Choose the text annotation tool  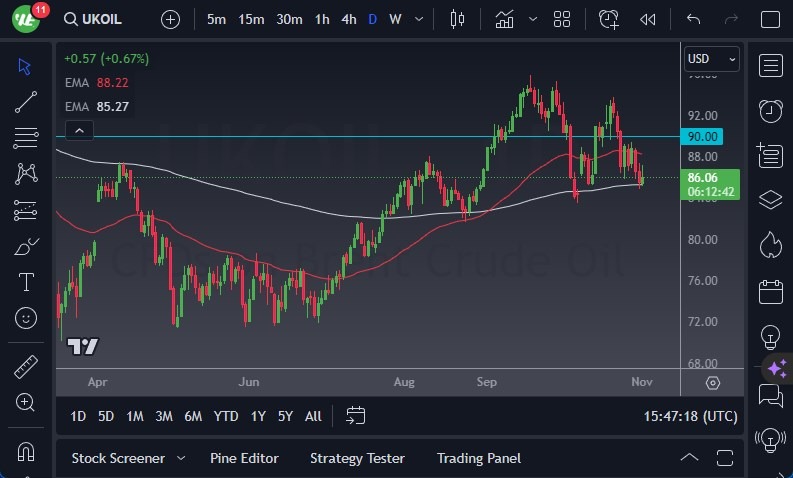click(x=26, y=282)
